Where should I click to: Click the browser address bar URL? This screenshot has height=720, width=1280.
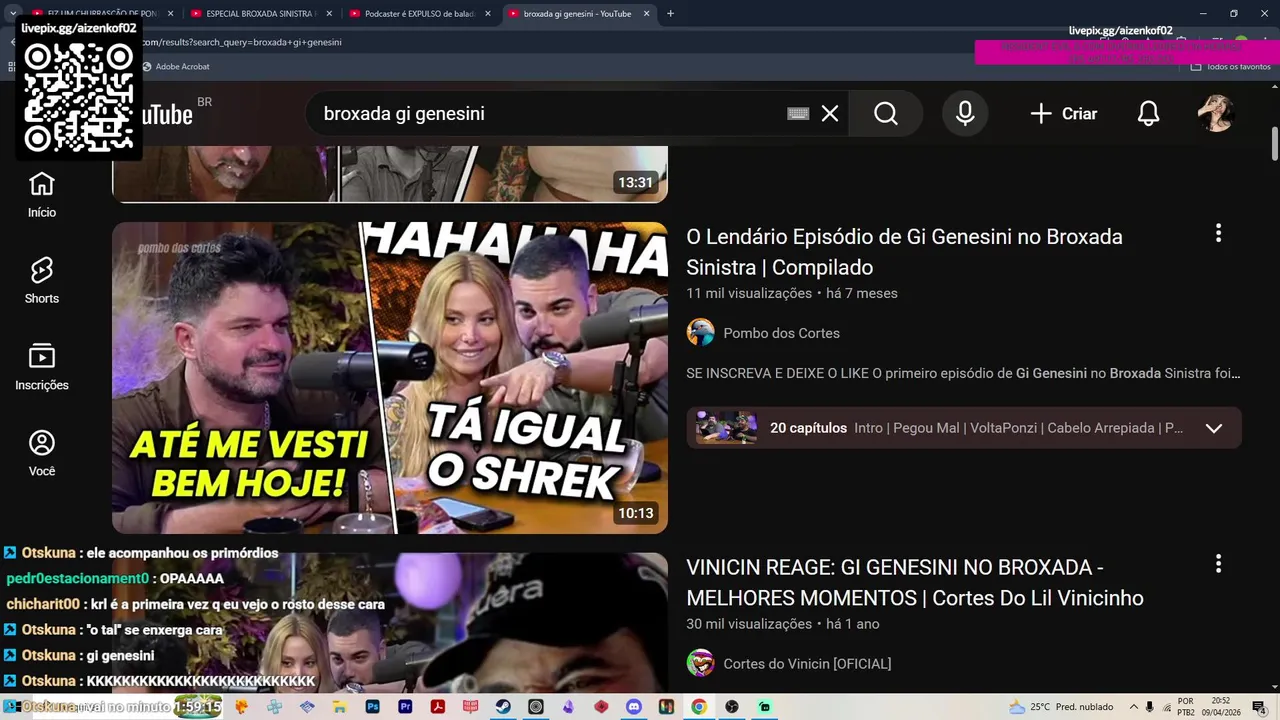pyautogui.click(x=240, y=42)
